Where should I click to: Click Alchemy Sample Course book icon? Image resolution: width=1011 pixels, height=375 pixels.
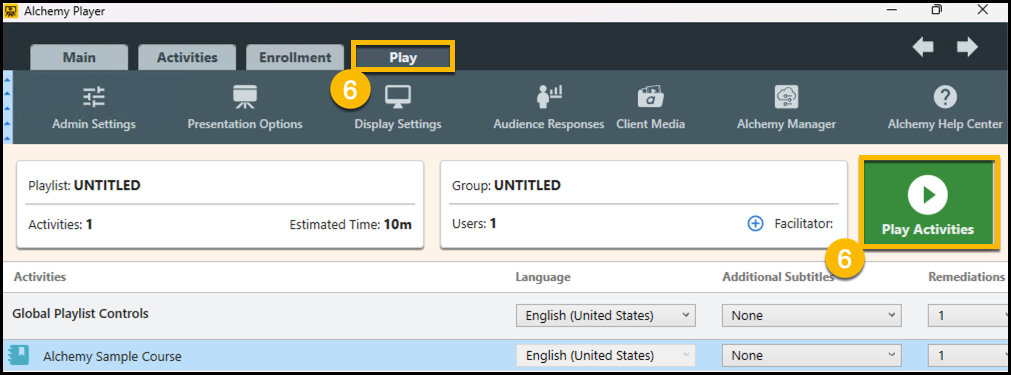(x=18, y=355)
